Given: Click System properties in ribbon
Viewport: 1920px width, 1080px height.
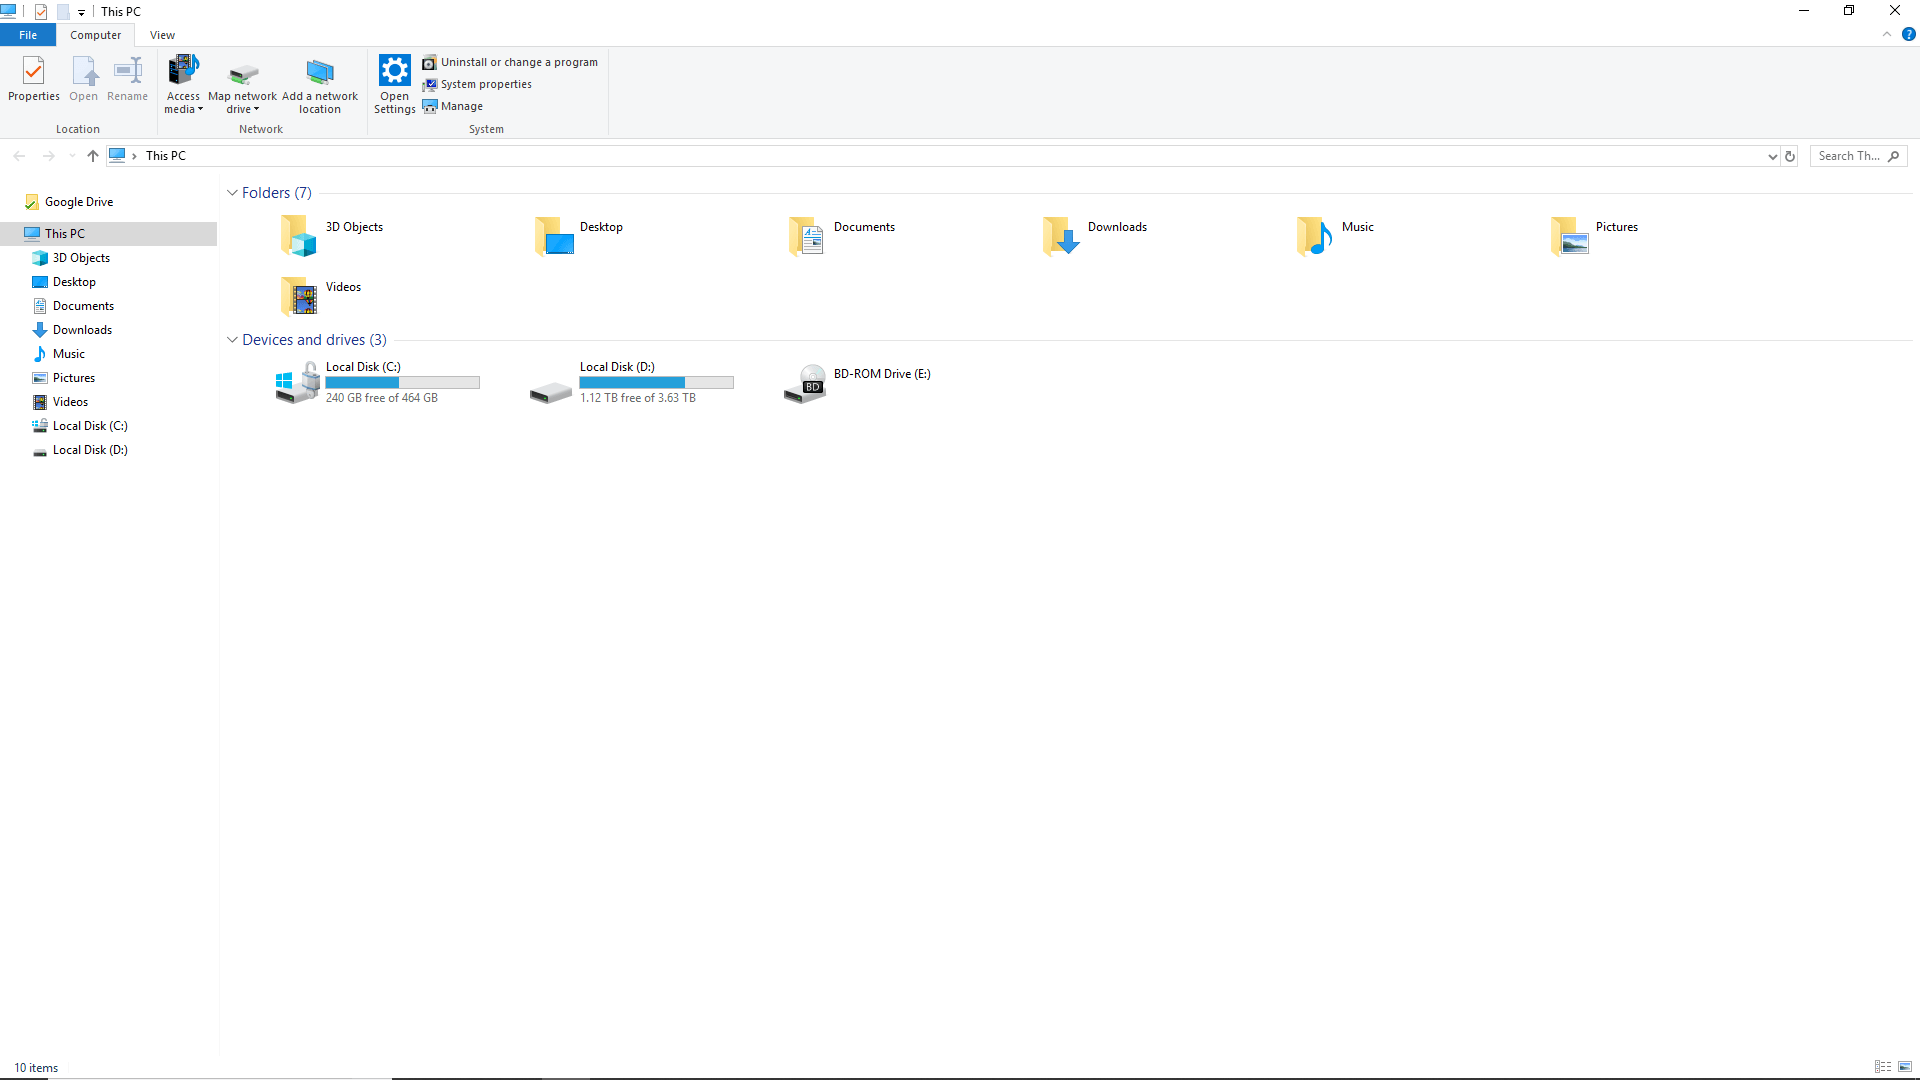Looking at the screenshot, I should coord(485,84).
